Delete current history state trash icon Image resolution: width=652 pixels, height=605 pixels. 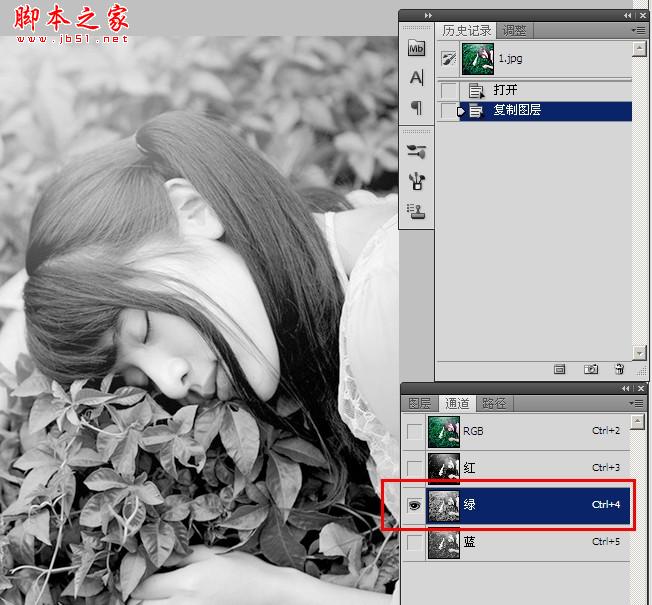coord(619,369)
